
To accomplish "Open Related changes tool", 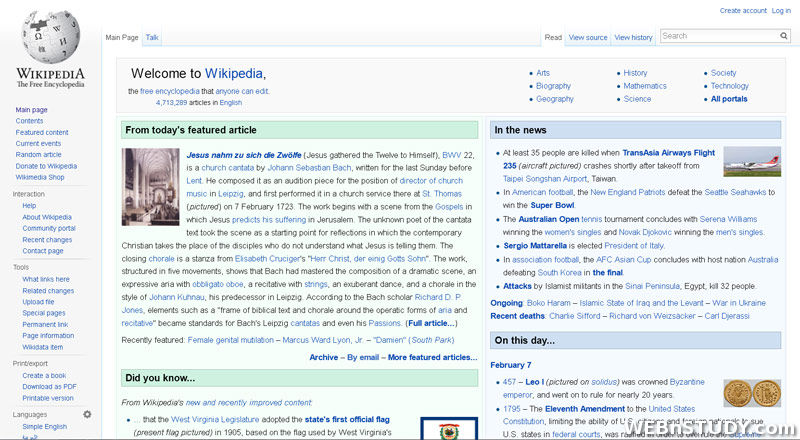I will tap(48, 290).
